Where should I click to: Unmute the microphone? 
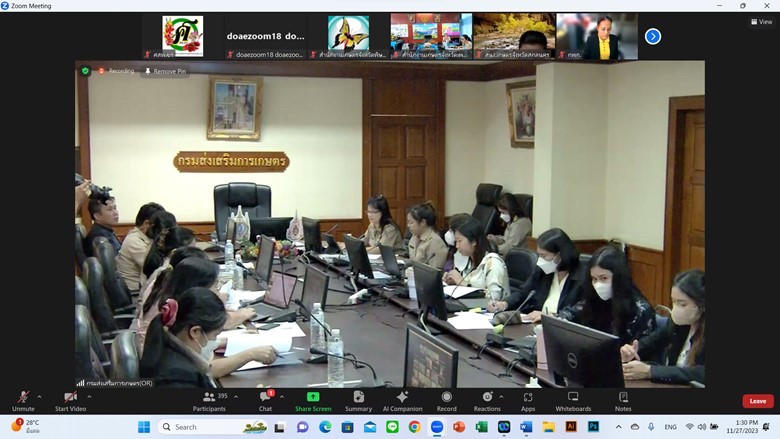point(22,400)
